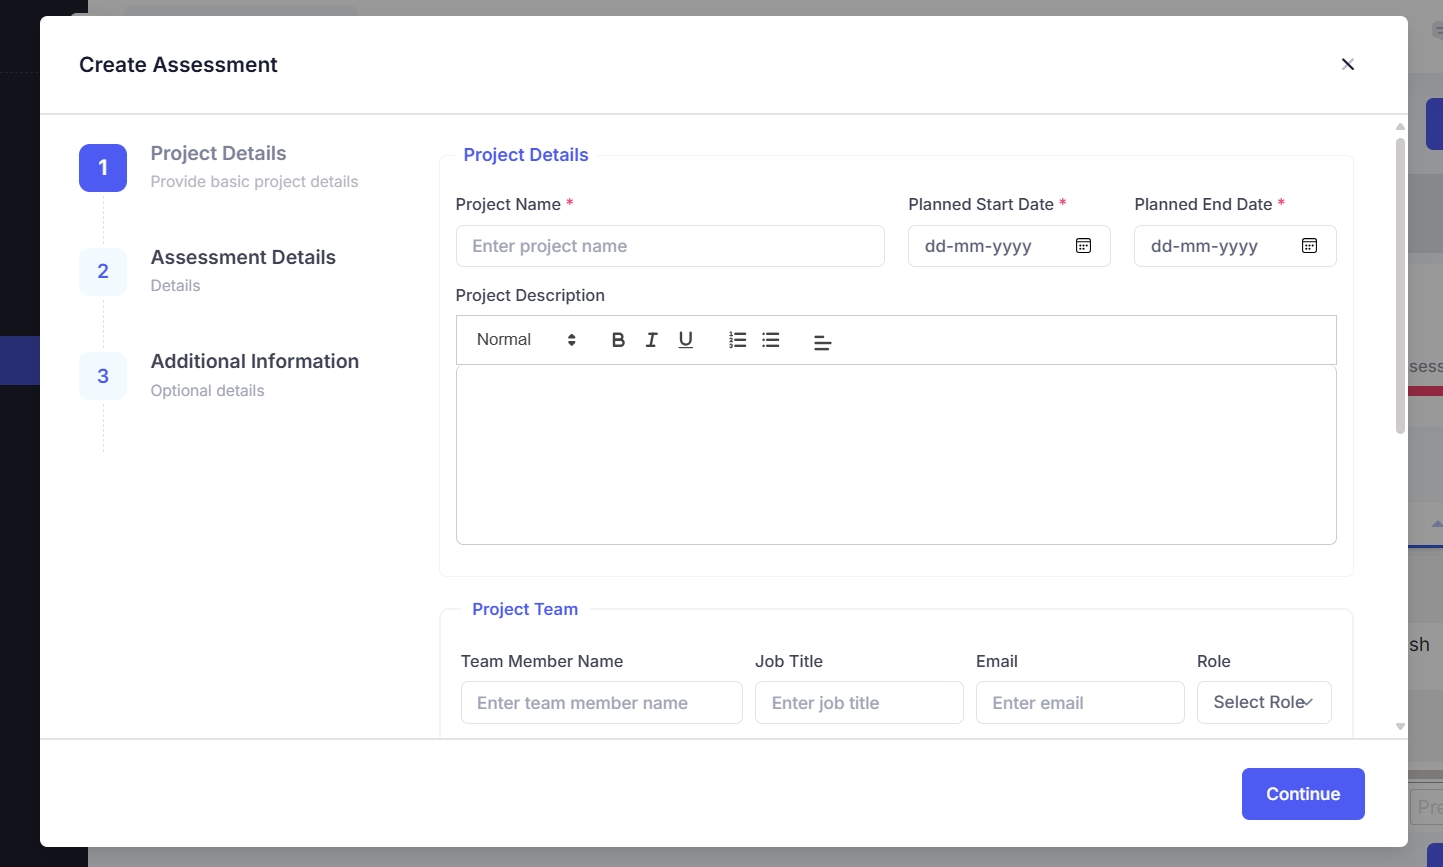Screen dimensions: 1443x867
Task: Click the Team Member Name field
Action: pyautogui.click(x=601, y=703)
